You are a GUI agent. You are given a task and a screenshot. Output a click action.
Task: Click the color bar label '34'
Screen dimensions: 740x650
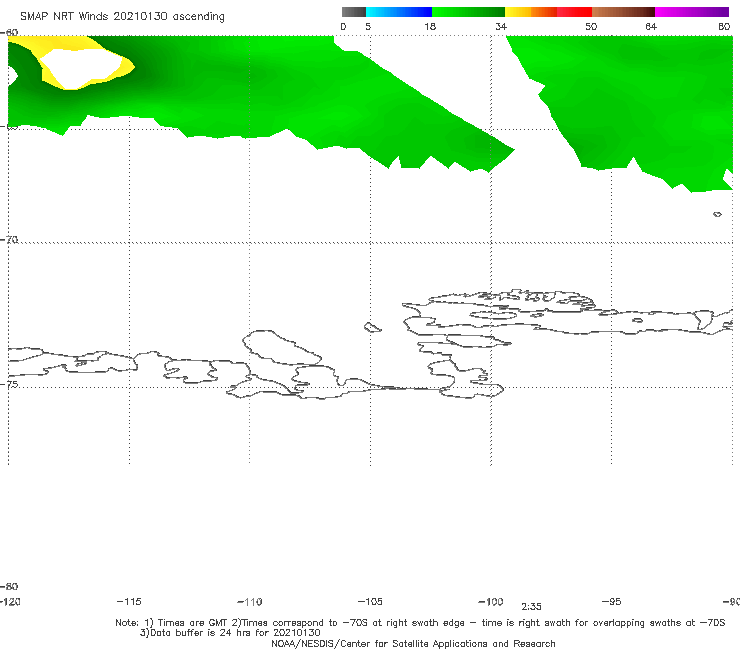click(x=501, y=27)
